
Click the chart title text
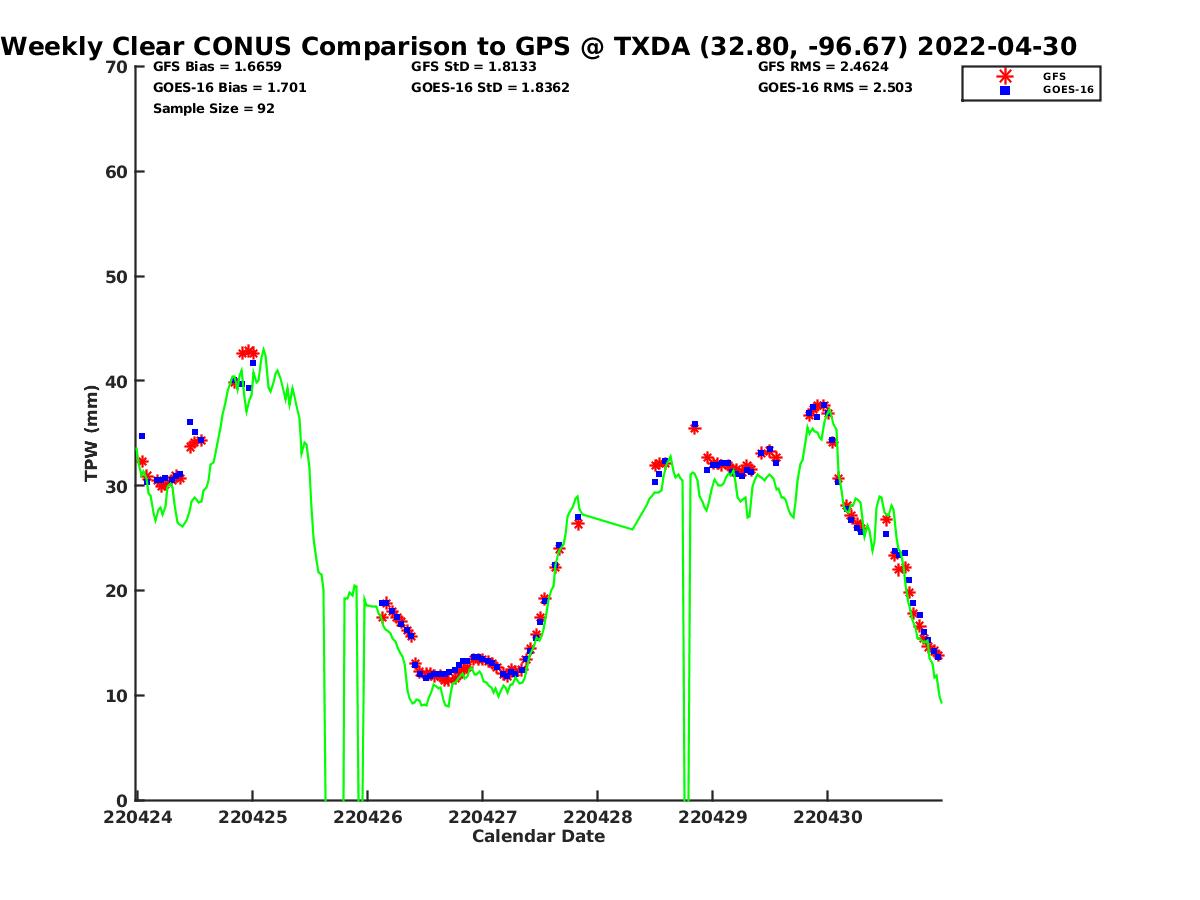[539, 46]
